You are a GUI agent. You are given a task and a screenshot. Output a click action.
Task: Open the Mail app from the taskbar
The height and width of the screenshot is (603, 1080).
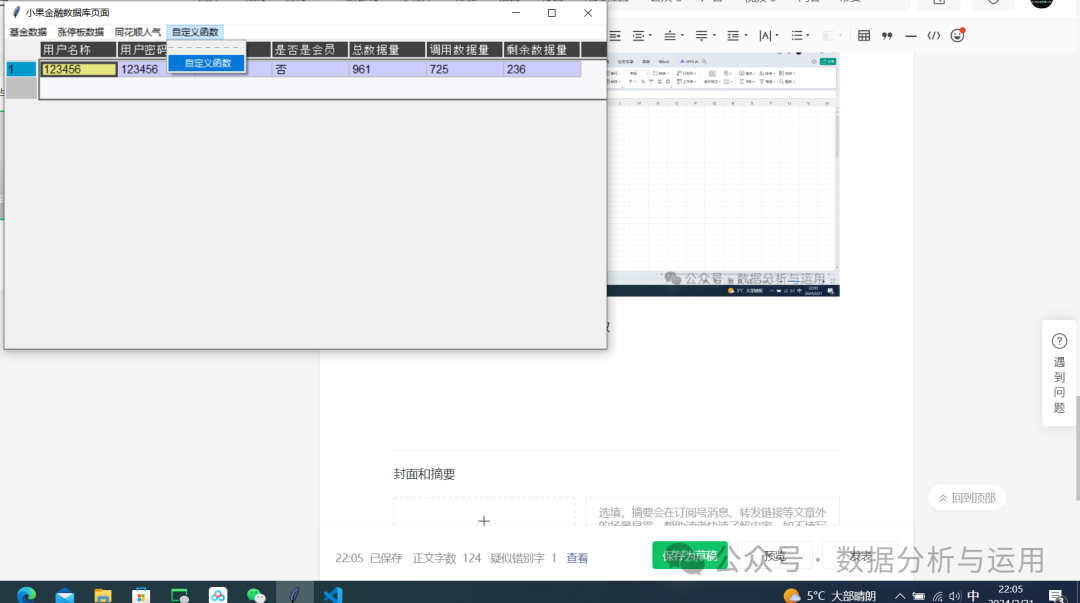[x=65, y=595]
